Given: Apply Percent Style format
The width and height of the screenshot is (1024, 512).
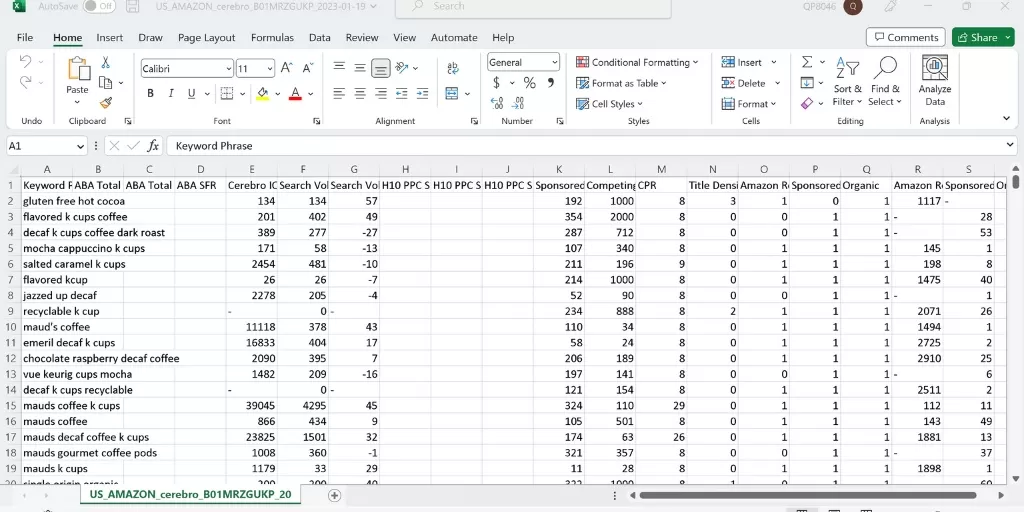Looking at the screenshot, I should coord(529,82).
